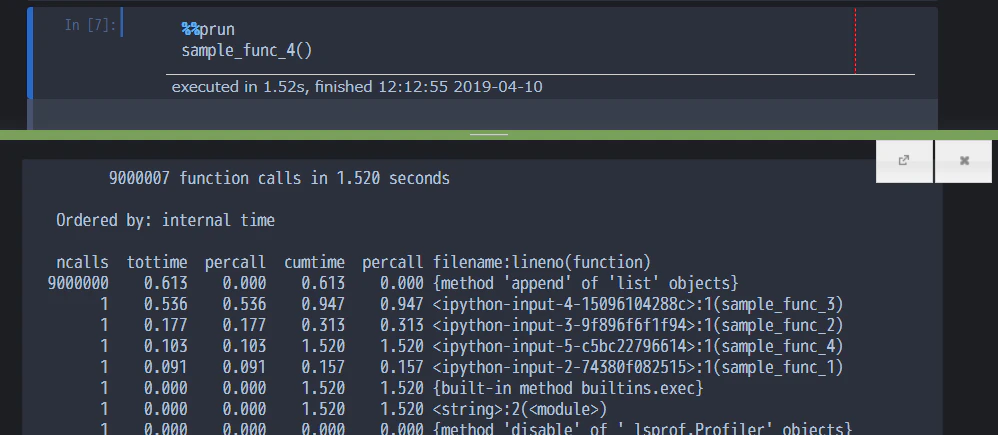Click the 'disable' of Profiler row
Viewport: 998px width, 435px height.
pyautogui.click(x=642, y=429)
